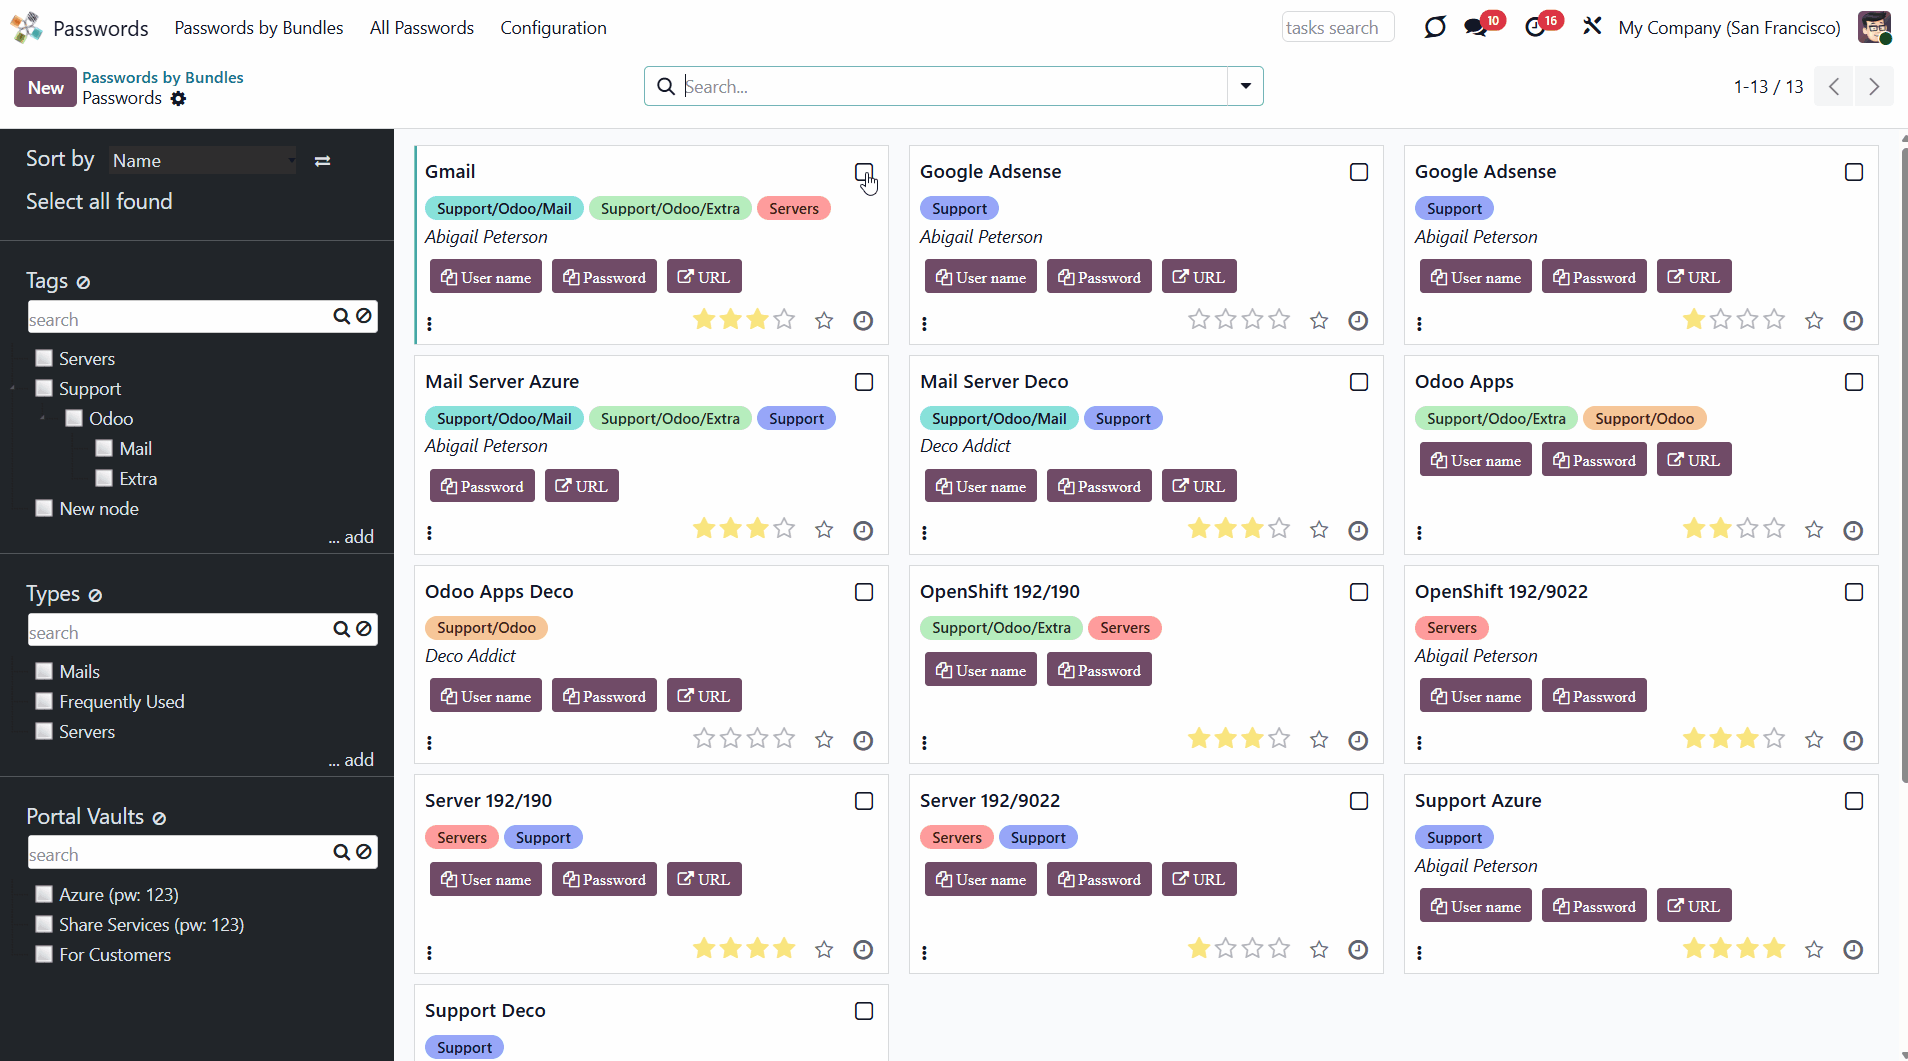Select the Mail Server Deco card checkbox
This screenshot has height=1061, width=1908.
pos(1358,382)
